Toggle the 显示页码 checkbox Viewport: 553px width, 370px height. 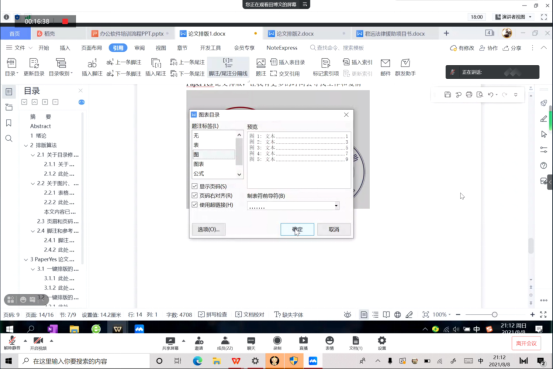[x=195, y=186]
